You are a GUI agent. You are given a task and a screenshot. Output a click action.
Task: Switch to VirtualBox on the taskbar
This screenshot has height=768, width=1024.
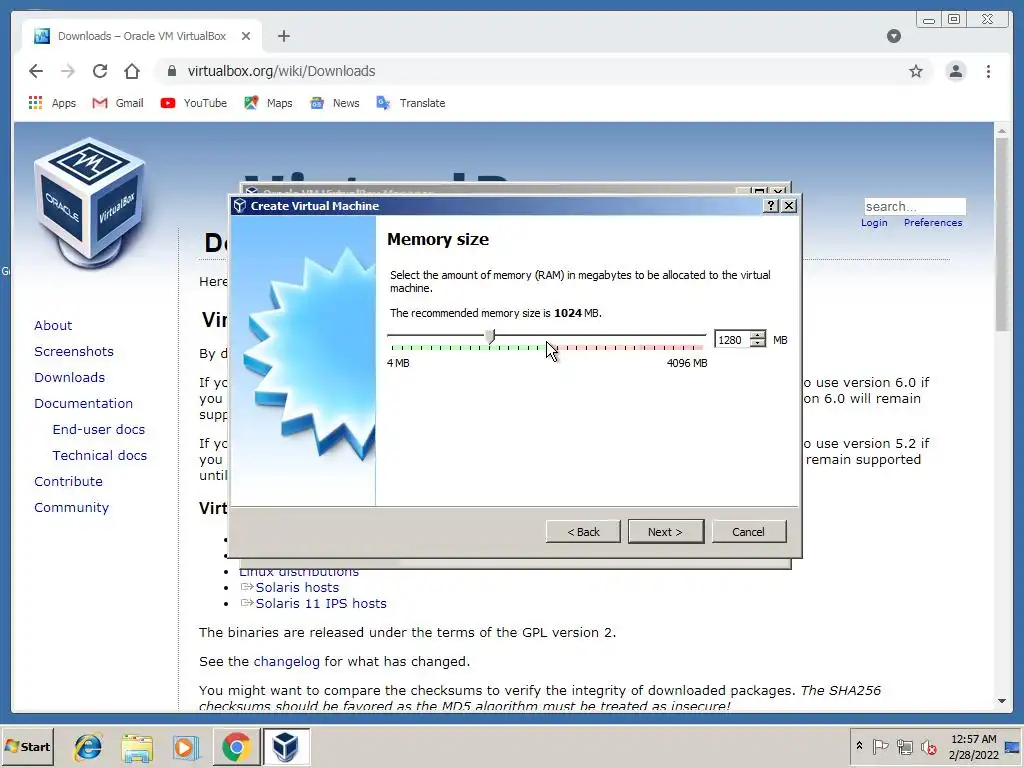point(285,746)
